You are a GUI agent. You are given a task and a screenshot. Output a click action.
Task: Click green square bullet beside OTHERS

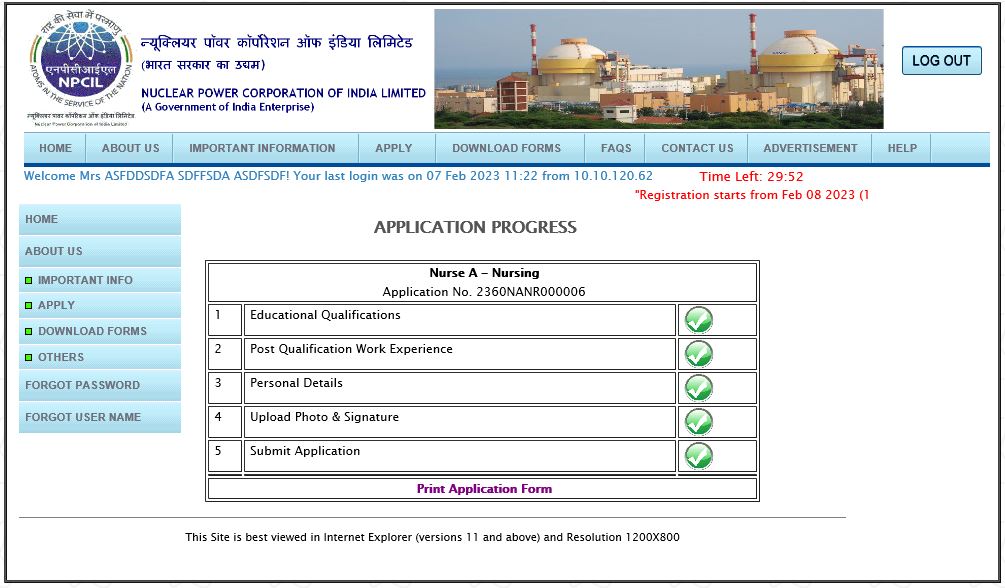[28, 357]
